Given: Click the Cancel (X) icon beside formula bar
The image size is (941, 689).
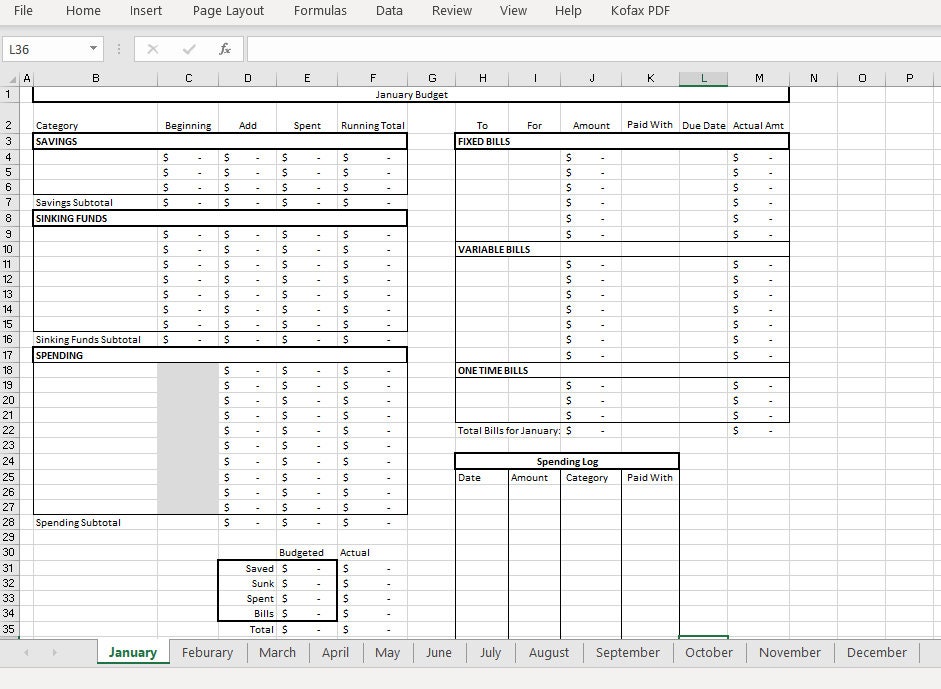Looking at the screenshot, I should [152, 48].
